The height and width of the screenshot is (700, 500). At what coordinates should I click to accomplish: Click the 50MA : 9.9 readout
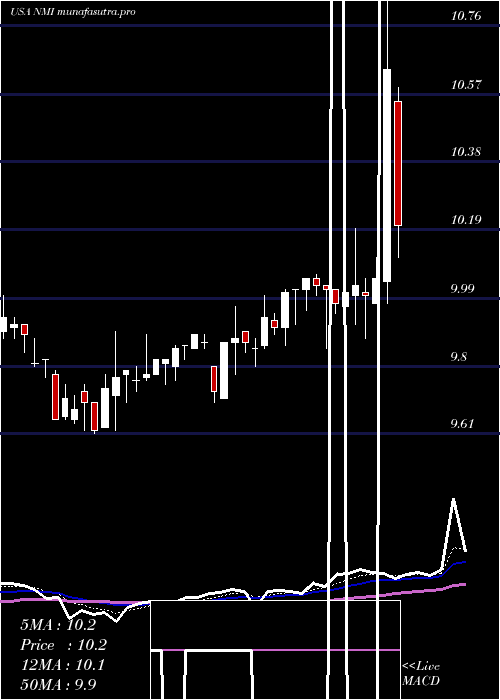(x=58, y=684)
